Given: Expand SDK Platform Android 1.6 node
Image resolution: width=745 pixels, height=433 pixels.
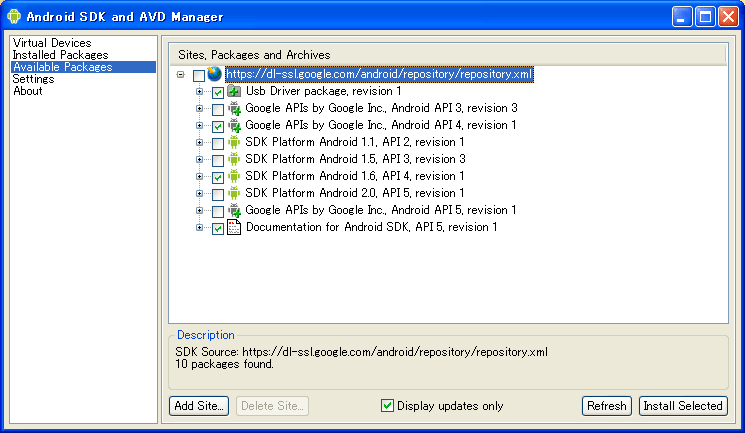Looking at the screenshot, I should (199, 176).
